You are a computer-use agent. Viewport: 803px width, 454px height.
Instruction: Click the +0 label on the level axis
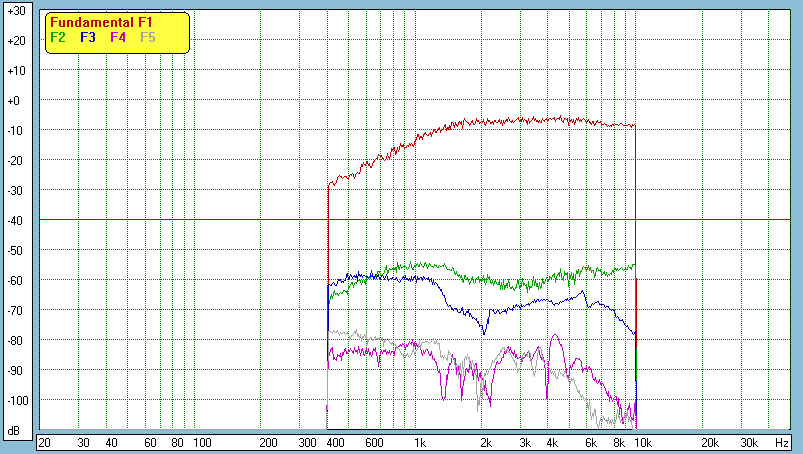(15, 101)
